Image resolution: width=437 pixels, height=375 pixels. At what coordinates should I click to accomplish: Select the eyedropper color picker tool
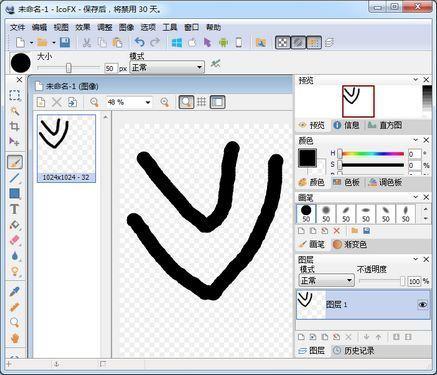pos(14,292)
